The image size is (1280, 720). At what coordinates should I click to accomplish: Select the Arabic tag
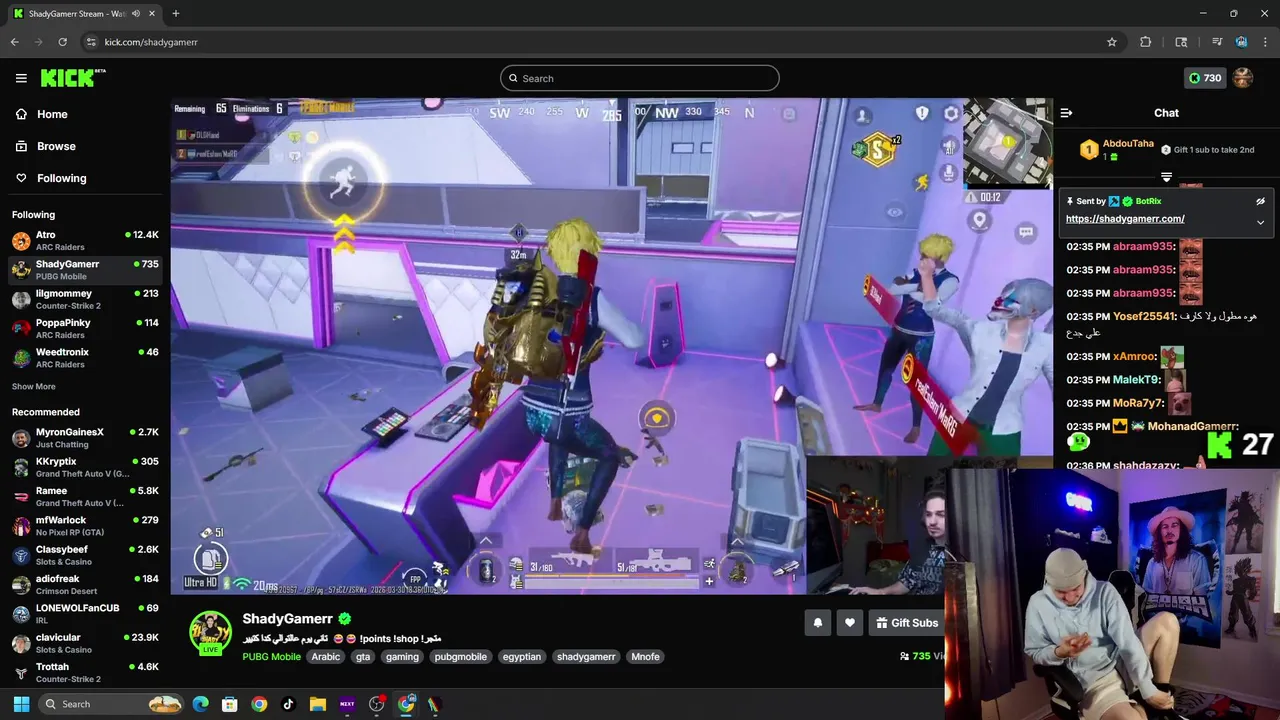(x=326, y=657)
